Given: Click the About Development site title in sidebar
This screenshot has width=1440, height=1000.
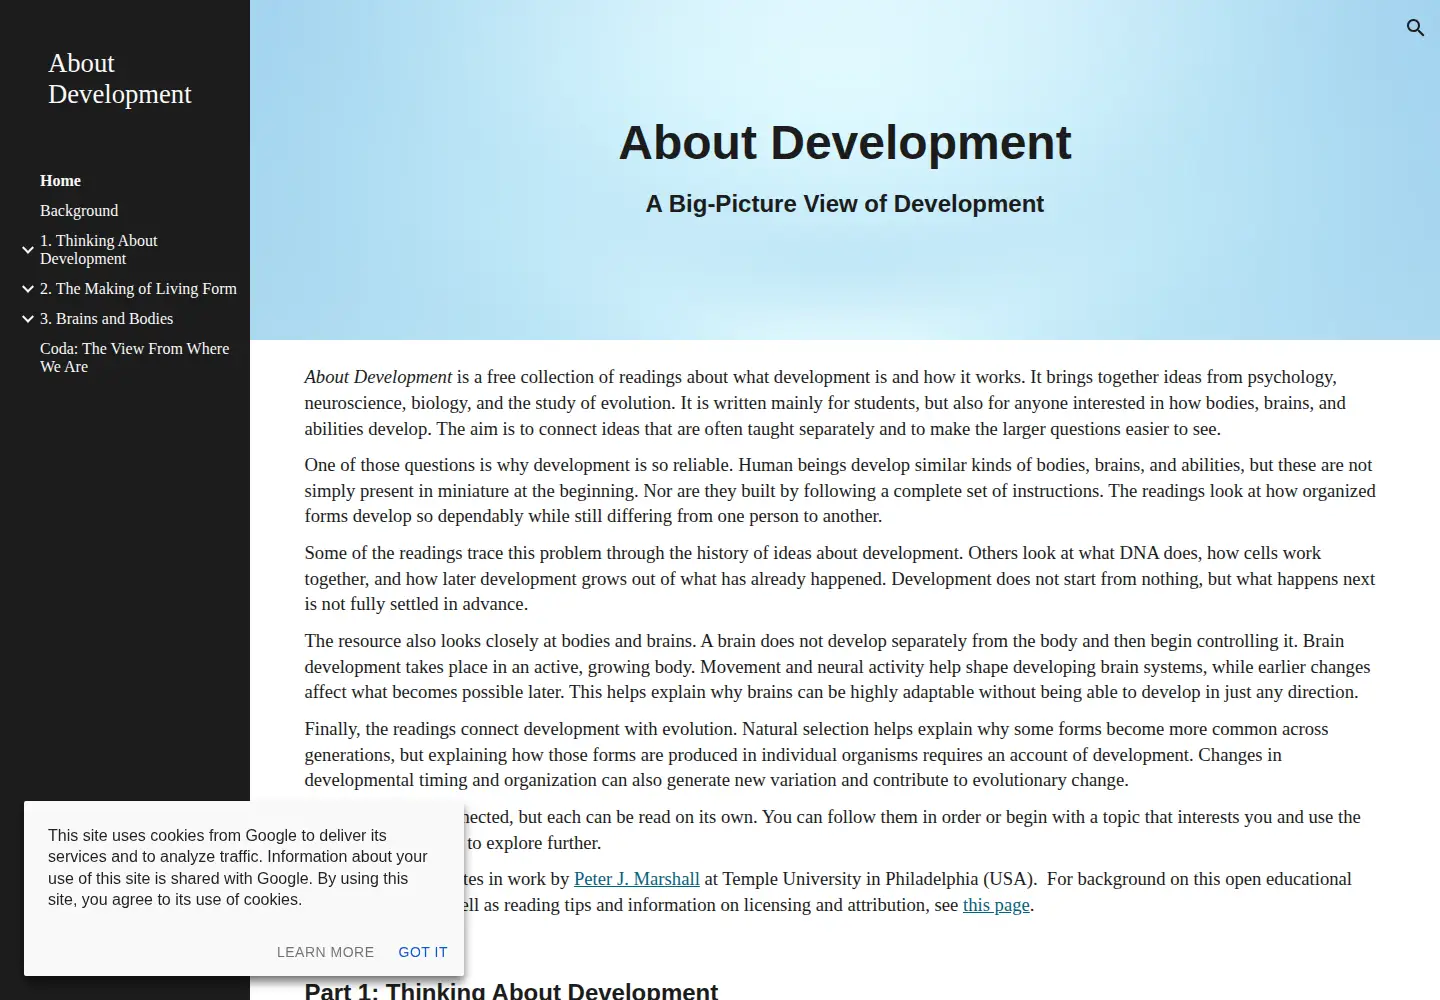Looking at the screenshot, I should [x=120, y=78].
